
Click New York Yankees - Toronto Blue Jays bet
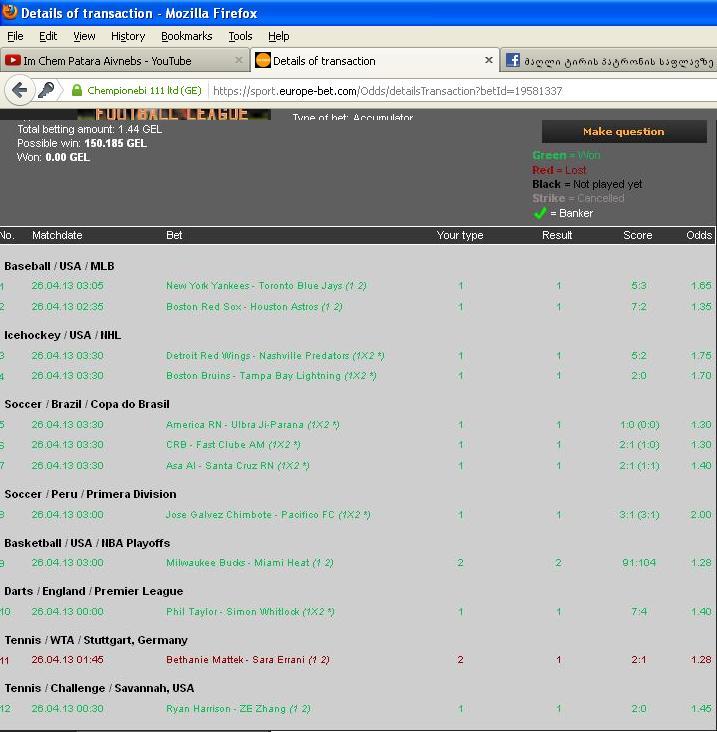pyautogui.click(x=266, y=286)
